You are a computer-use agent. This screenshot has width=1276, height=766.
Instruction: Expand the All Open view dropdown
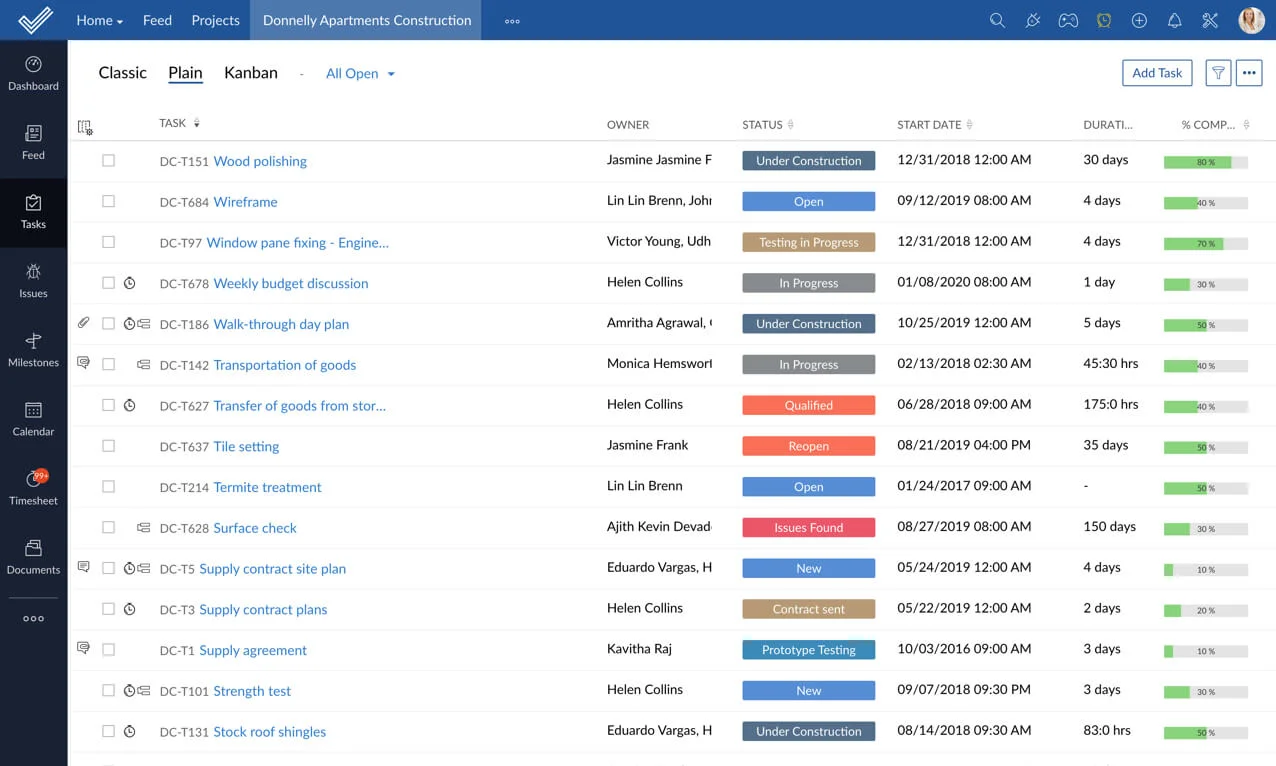tap(360, 74)
